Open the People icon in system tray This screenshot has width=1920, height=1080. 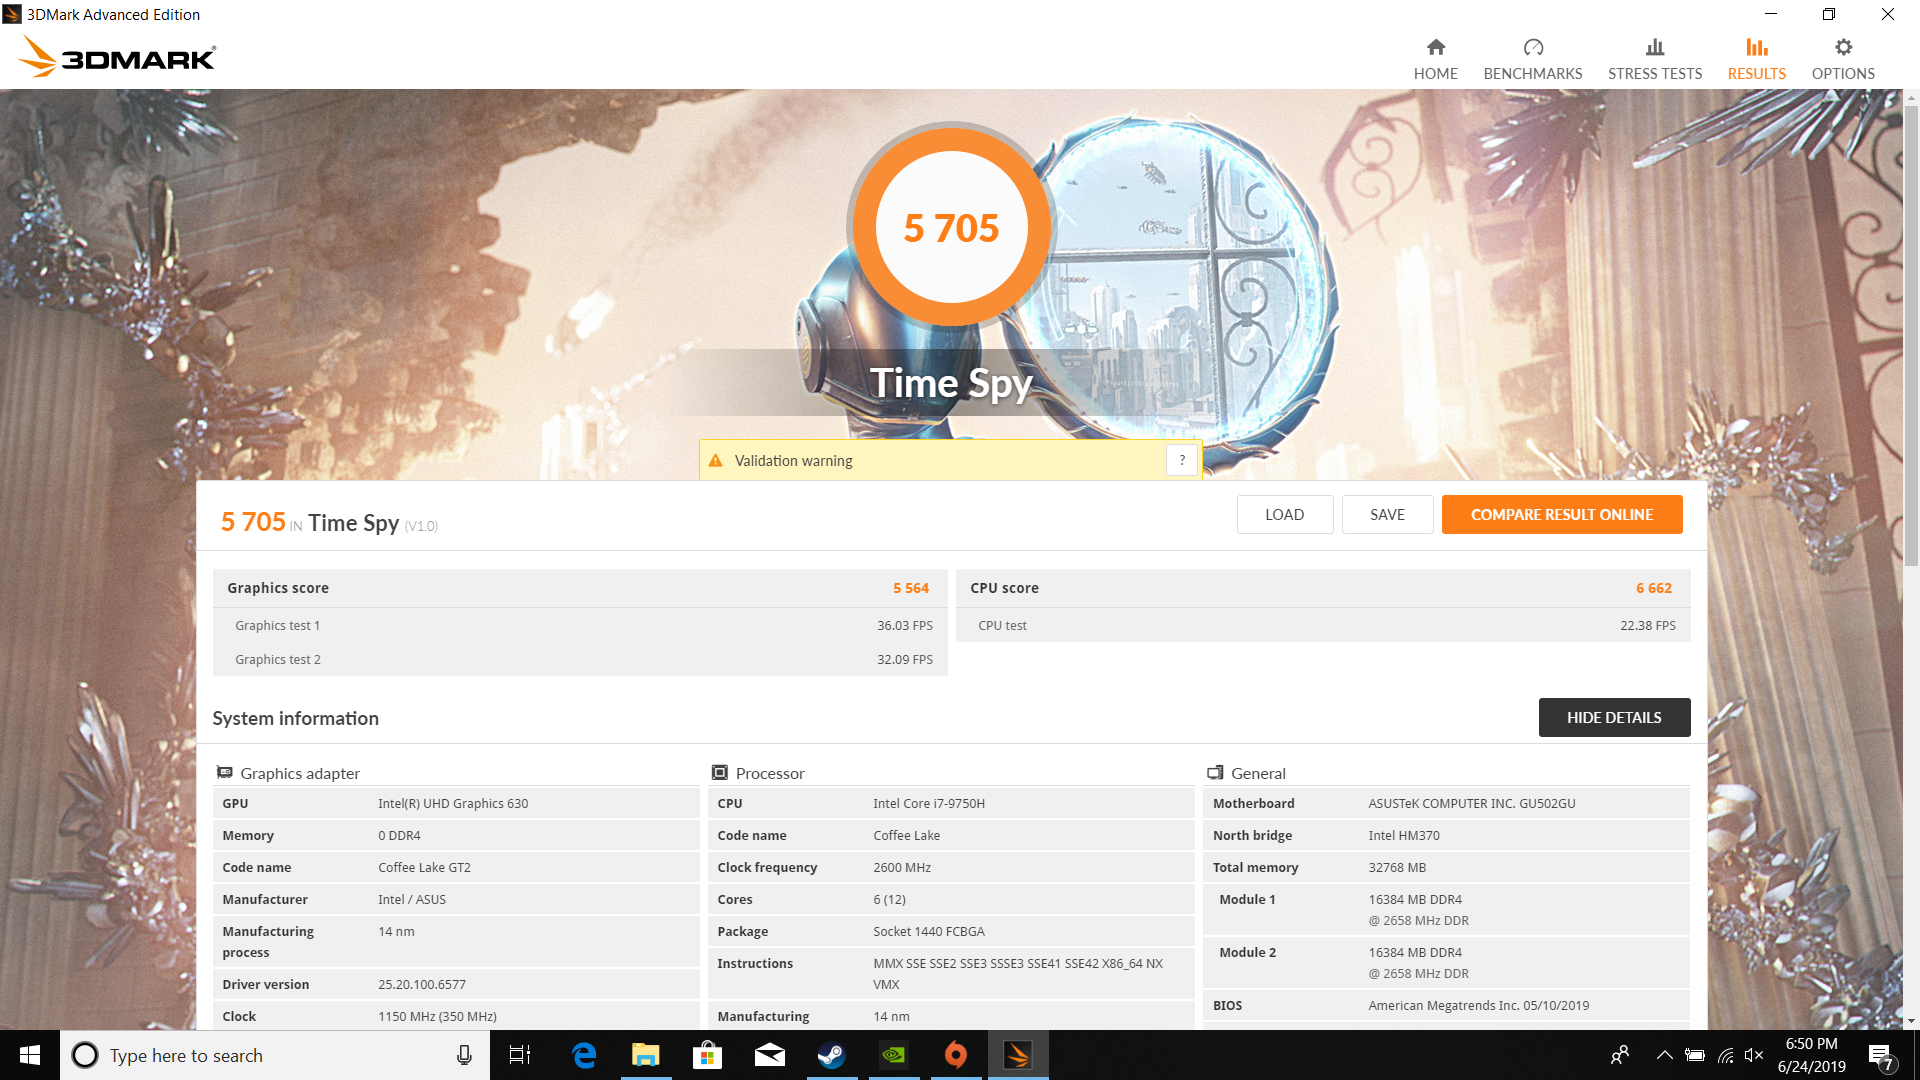tap(1620, 1055)
